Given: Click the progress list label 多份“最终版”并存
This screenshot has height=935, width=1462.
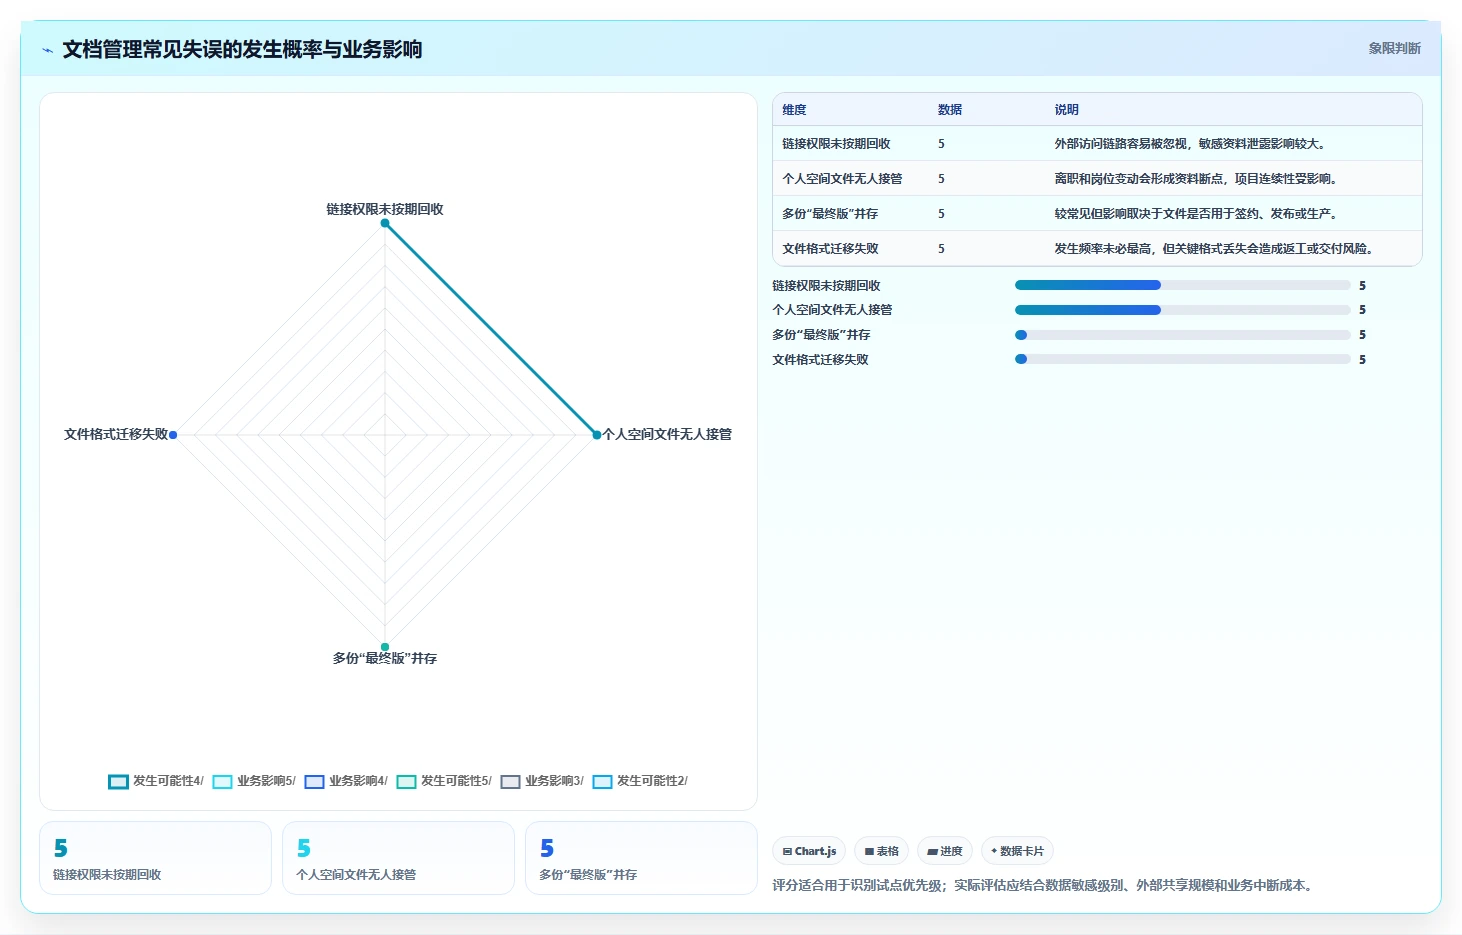Looking at the screenshot, I should [x=821, y=335].
